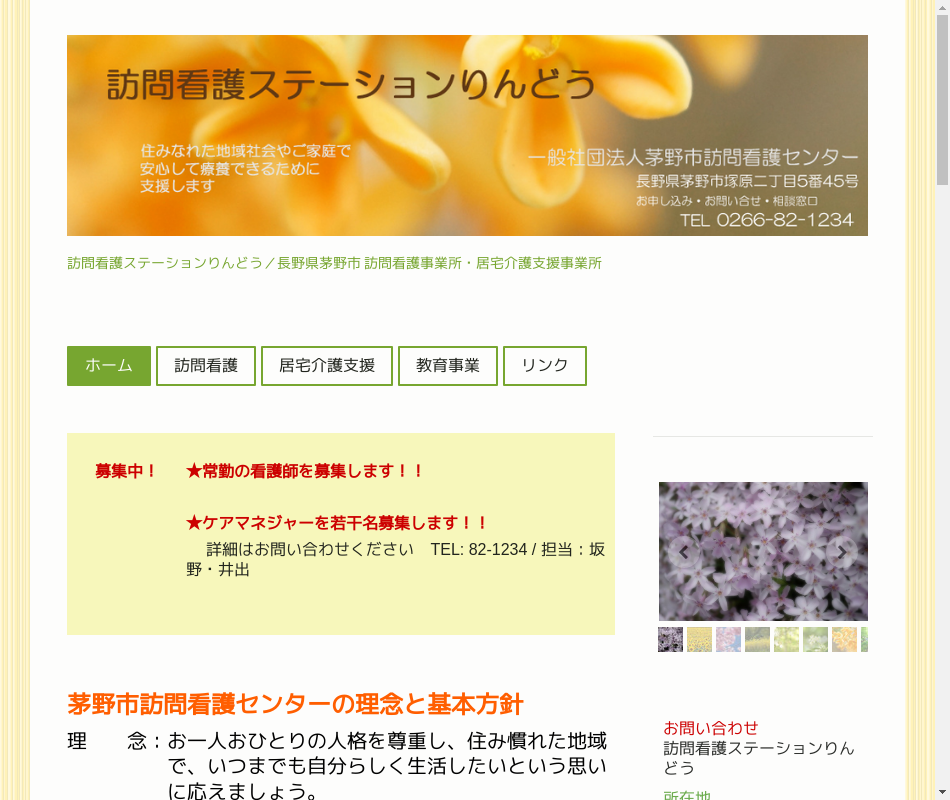Open the リンク menu item

click(x=545, y=366)
